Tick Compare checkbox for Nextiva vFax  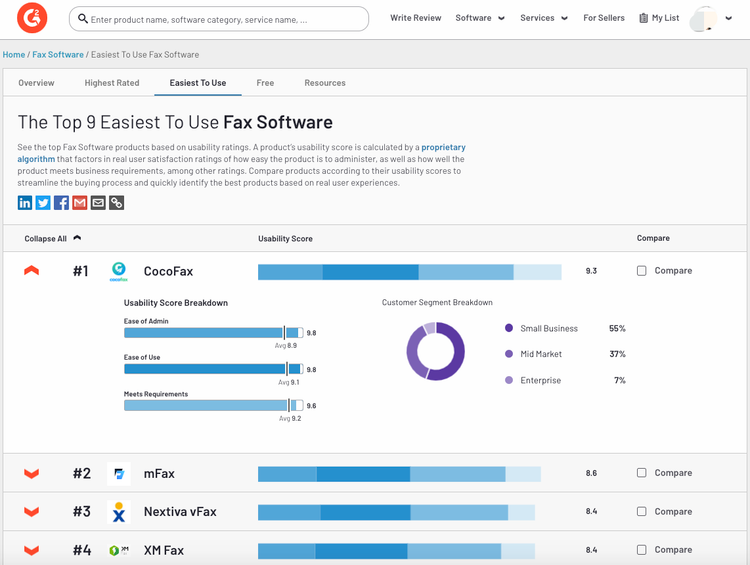641,511
